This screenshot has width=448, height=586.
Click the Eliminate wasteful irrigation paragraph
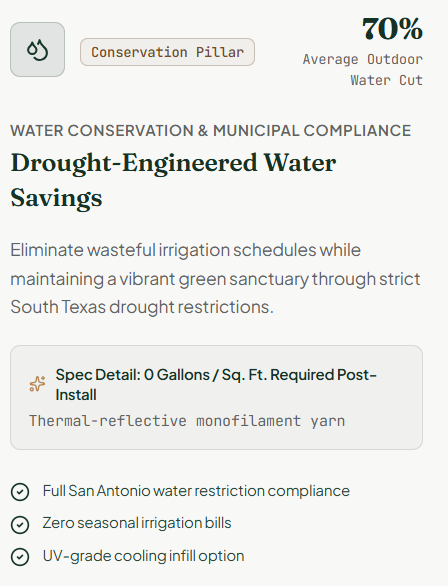[215, 278]
